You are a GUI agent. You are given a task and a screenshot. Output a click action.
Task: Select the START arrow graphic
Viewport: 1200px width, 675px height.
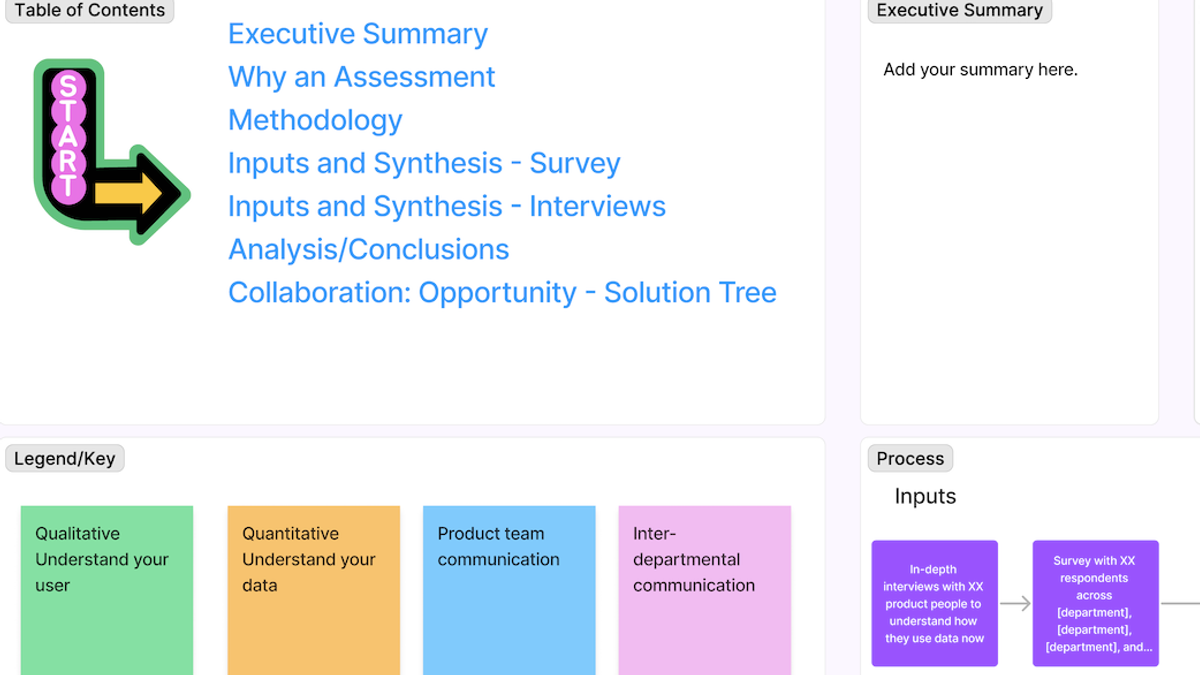110,150
